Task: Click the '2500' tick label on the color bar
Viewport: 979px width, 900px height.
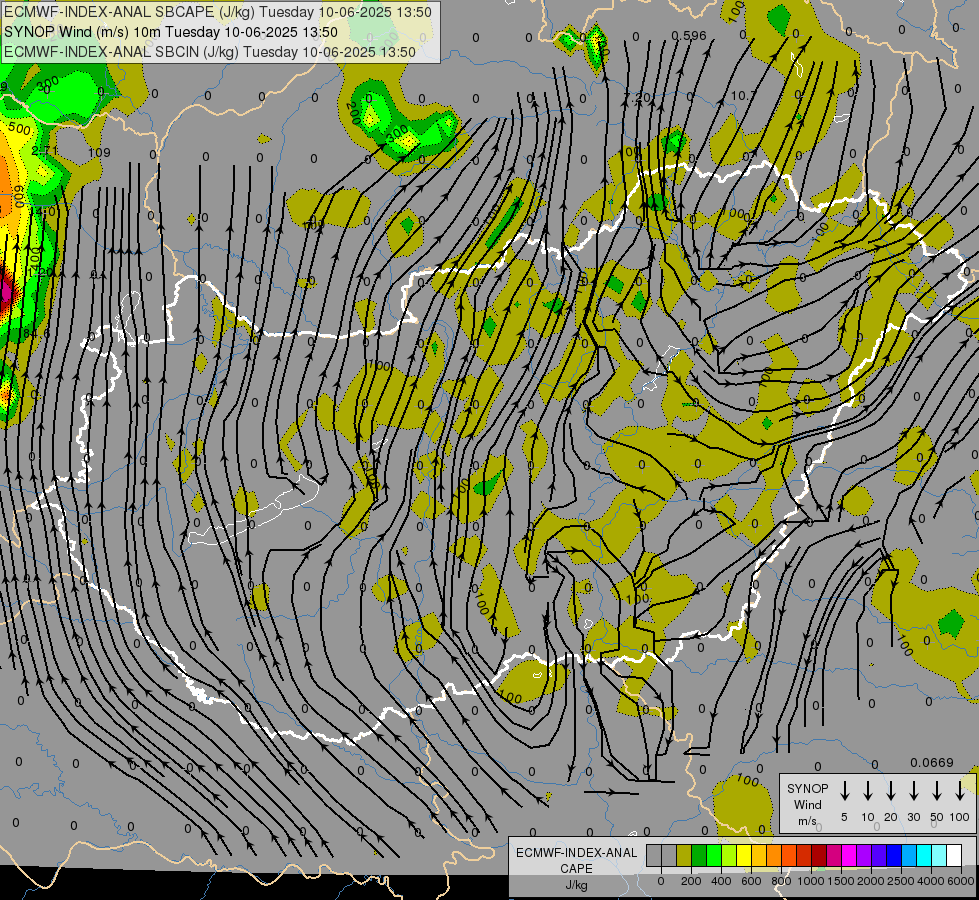Action: pyautogui.click(x=901, y=881)
